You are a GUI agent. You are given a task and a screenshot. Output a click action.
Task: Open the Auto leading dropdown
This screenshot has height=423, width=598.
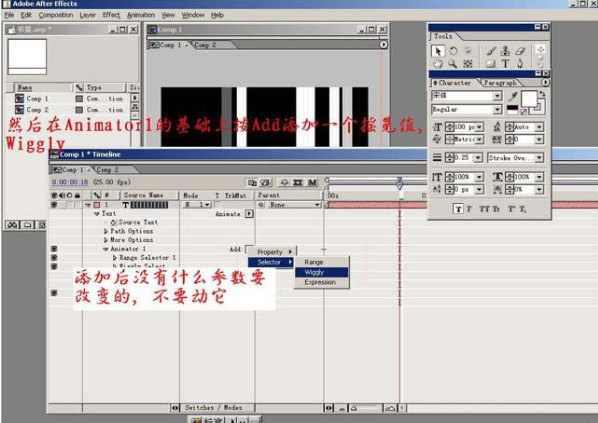tap(539, 127)
